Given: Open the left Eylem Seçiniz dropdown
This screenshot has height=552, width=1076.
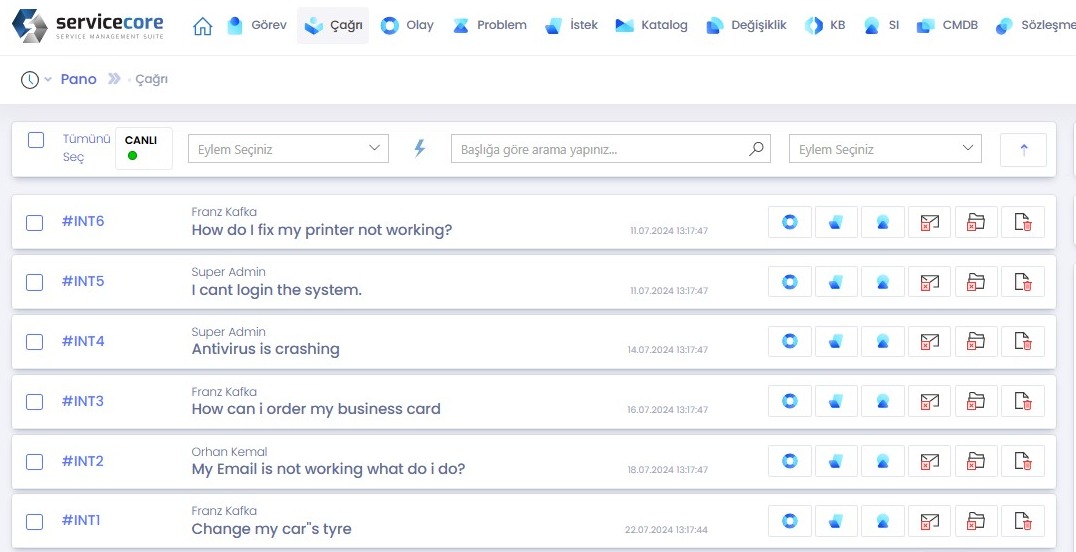Looking at the screenshot, I should 288,149.
